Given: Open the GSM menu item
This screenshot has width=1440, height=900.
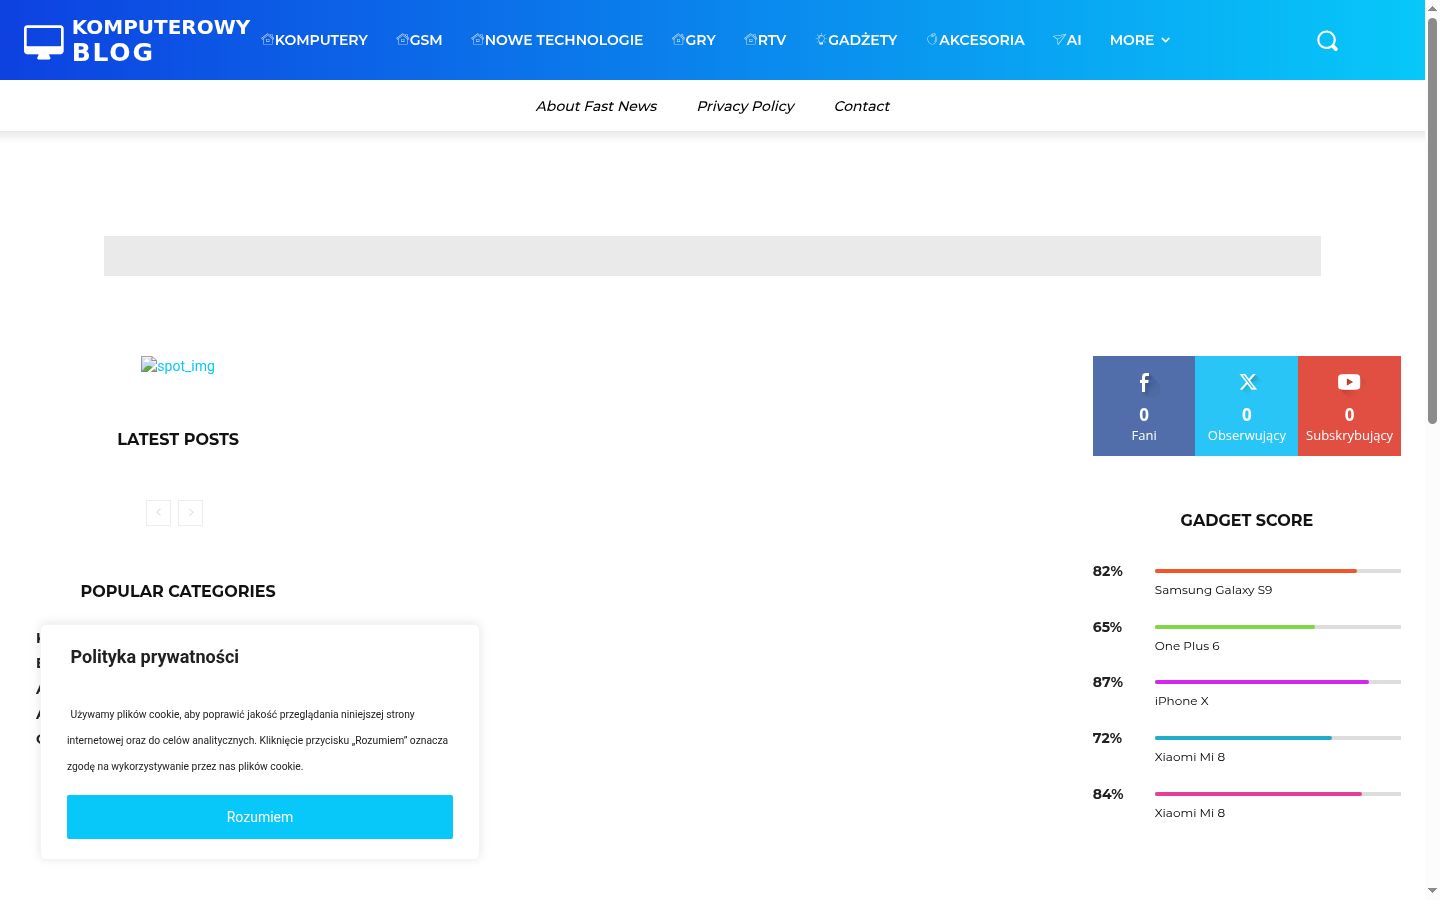Looking at the screenshot, I should (x=419, y=40).
